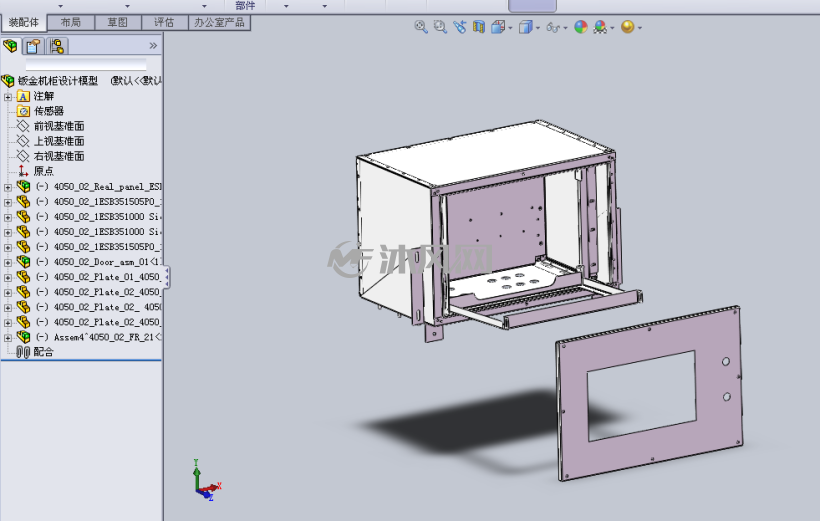Click the 注解 annotations folder icon
The image size is (820, 521).
(x=23, y=96)
